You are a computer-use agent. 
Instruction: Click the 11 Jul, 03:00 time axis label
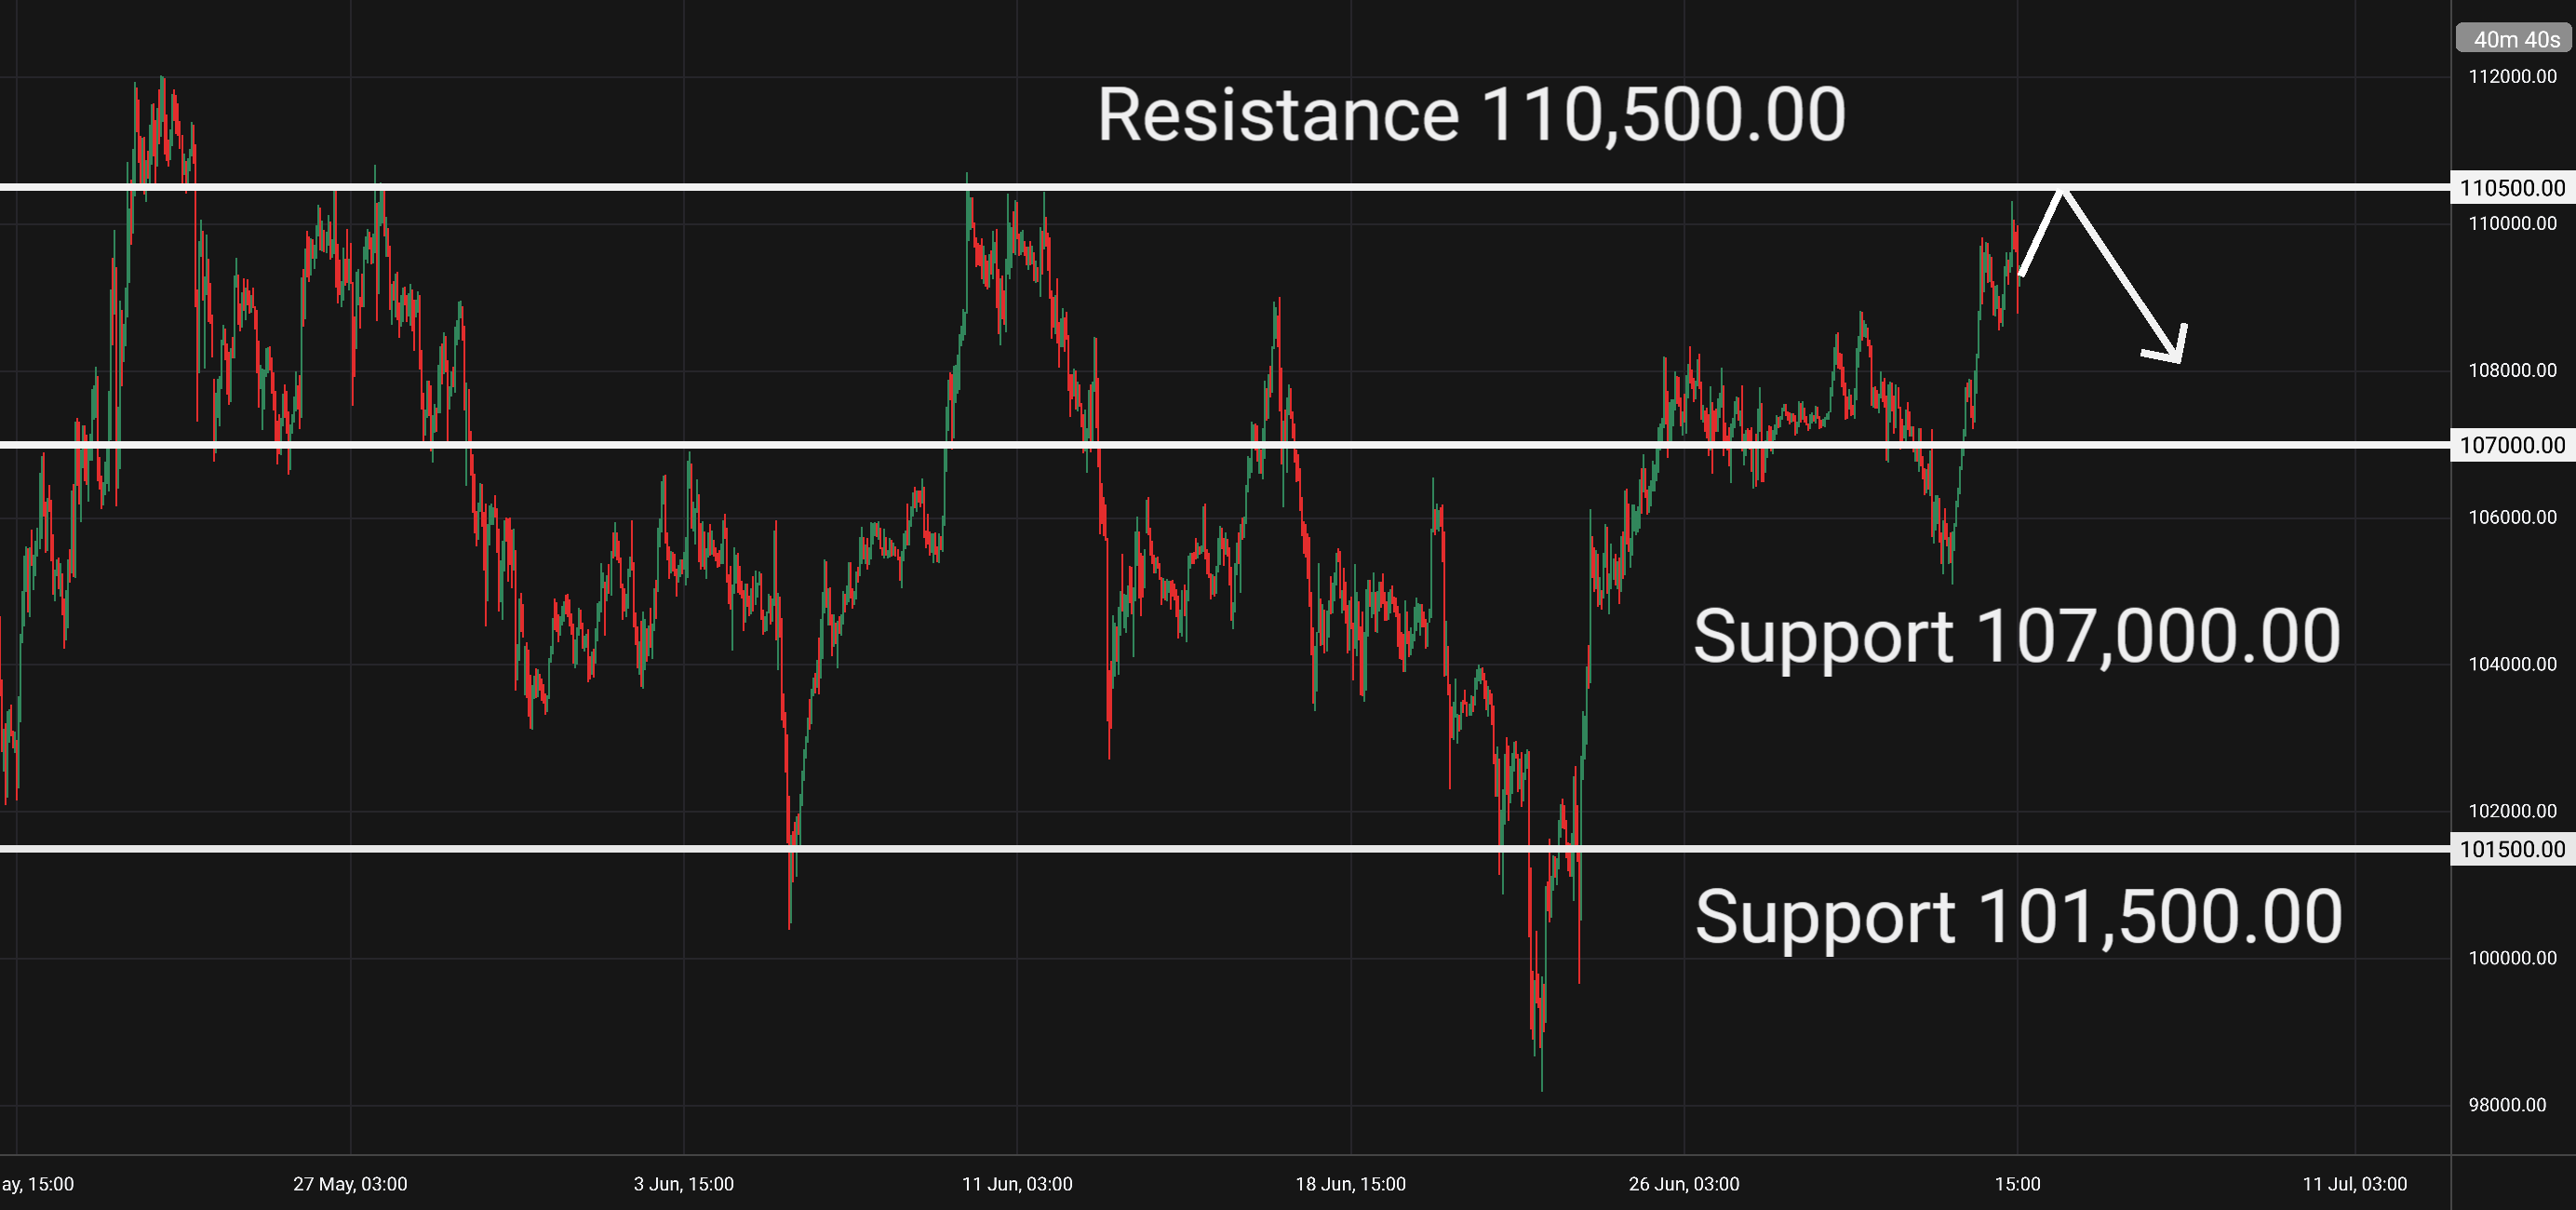(x=2355, y=1184)
